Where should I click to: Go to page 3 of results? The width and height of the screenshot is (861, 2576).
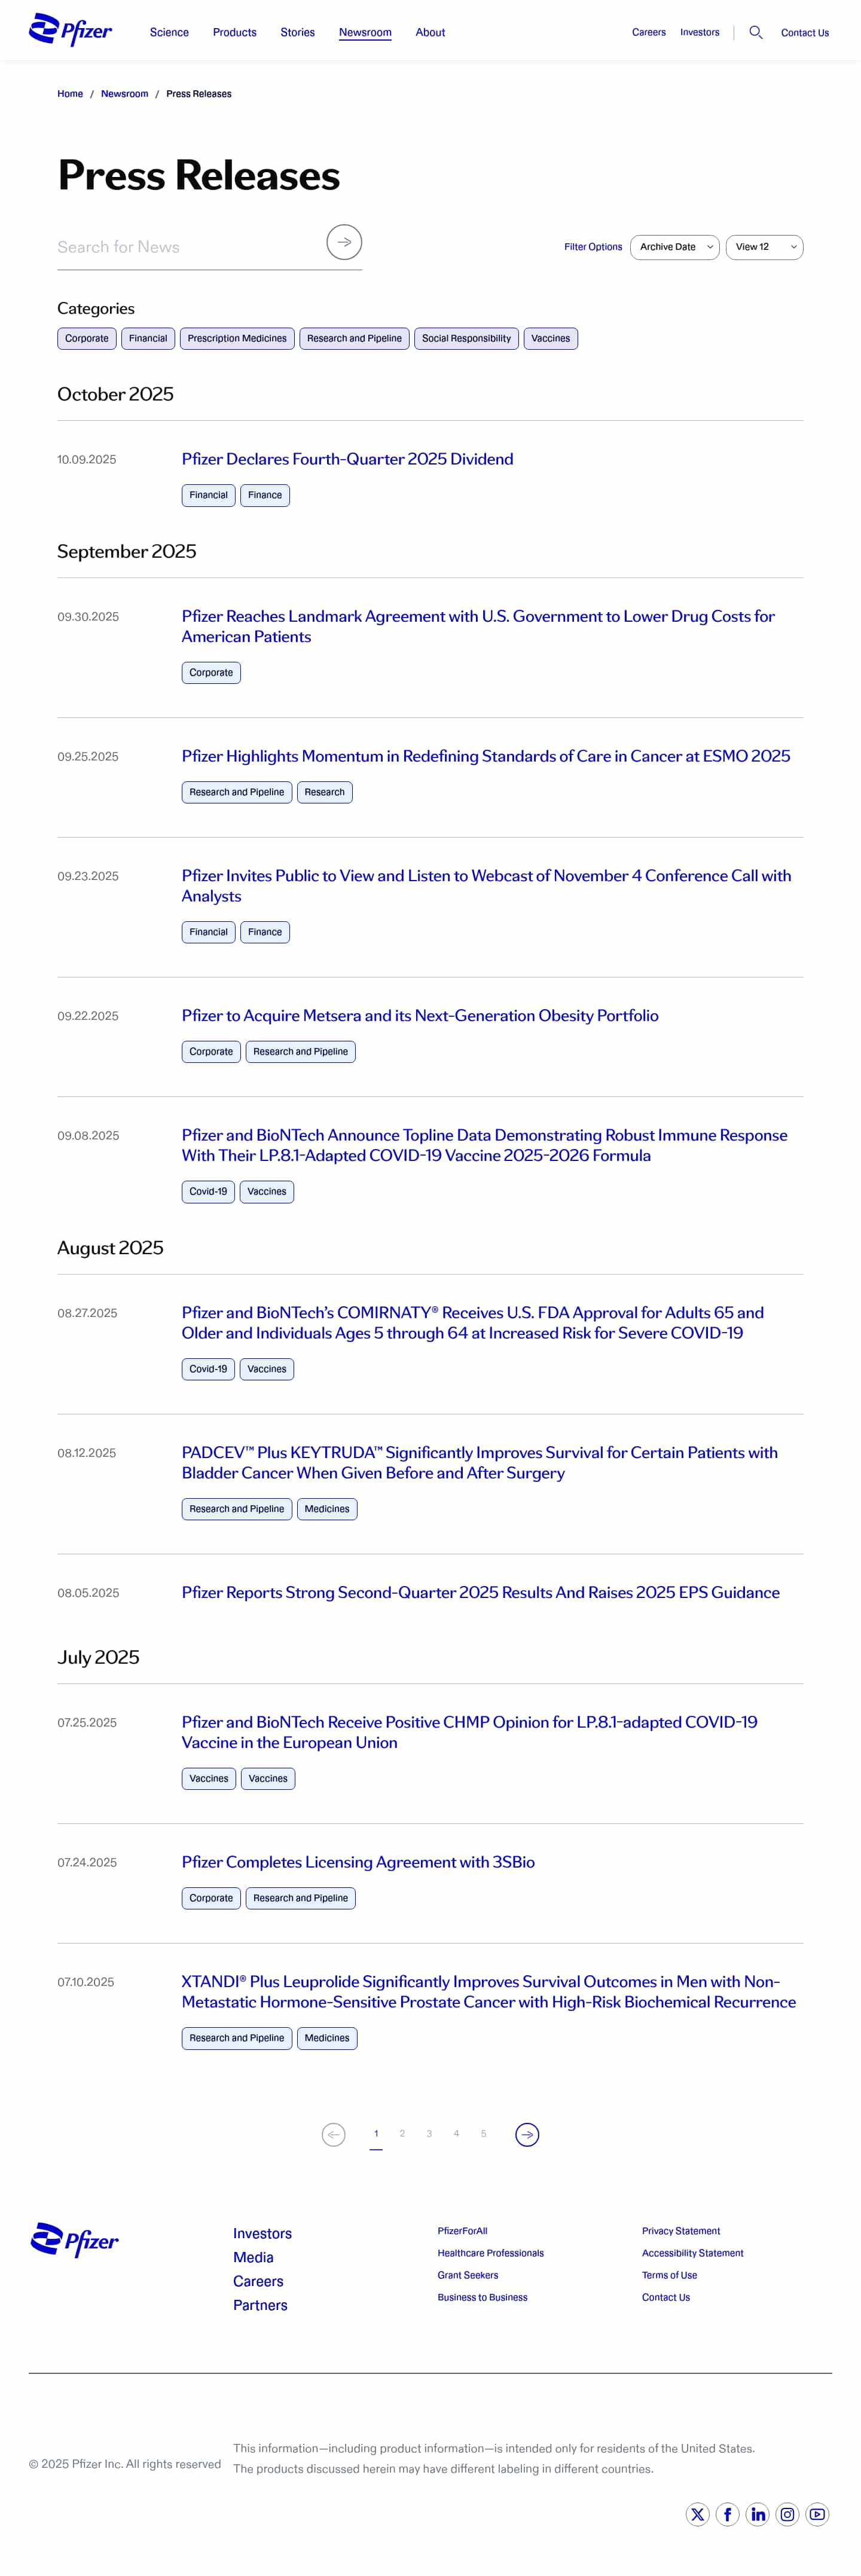429,2133
